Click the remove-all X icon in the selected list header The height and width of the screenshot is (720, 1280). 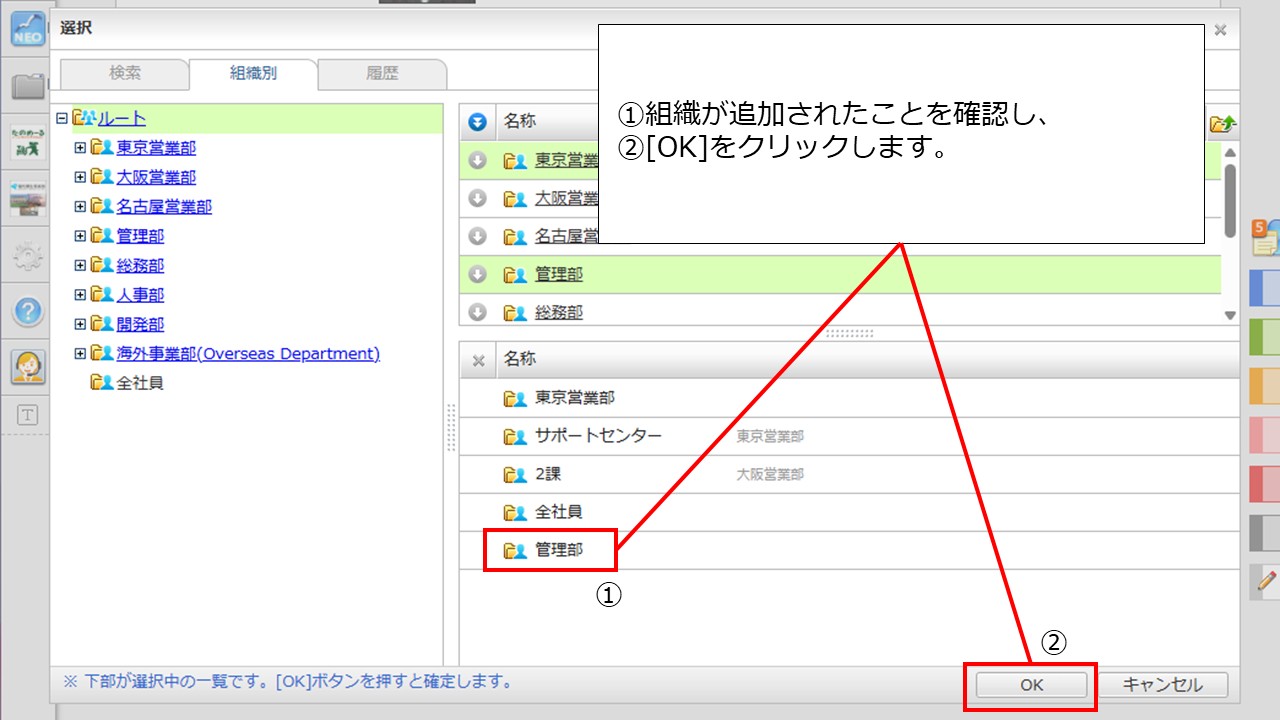(x=478, y=360)
